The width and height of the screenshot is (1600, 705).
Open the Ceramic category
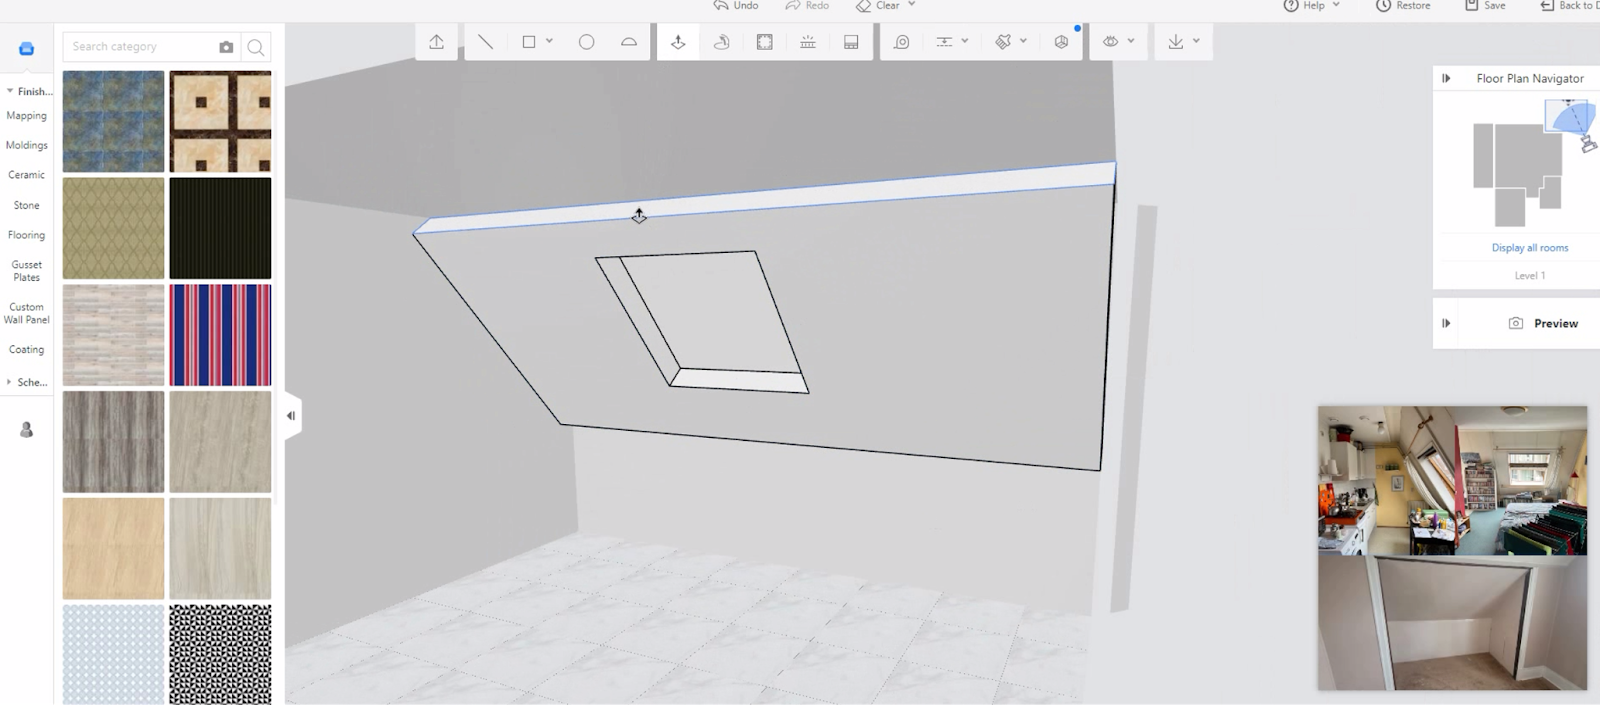26,175
